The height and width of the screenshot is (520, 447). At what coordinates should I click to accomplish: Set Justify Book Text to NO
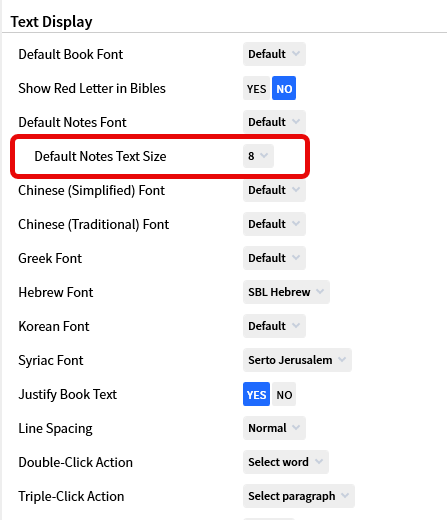284,394
